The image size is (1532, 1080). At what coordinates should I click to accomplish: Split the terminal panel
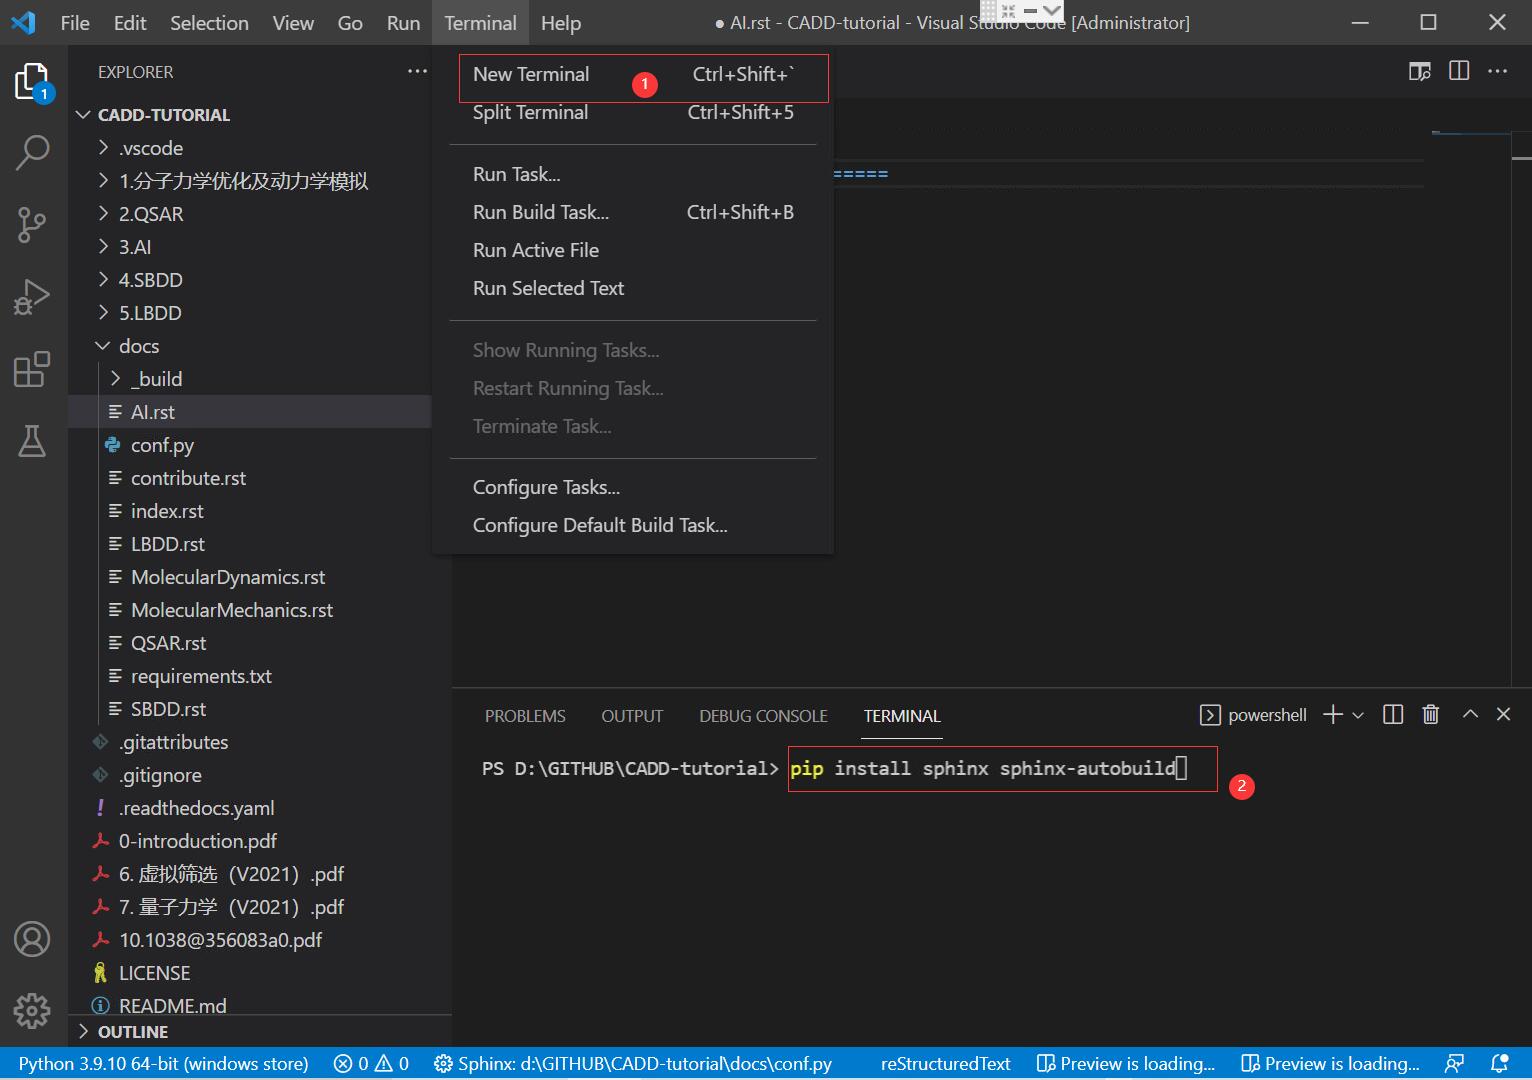[x=1393, y=715]
